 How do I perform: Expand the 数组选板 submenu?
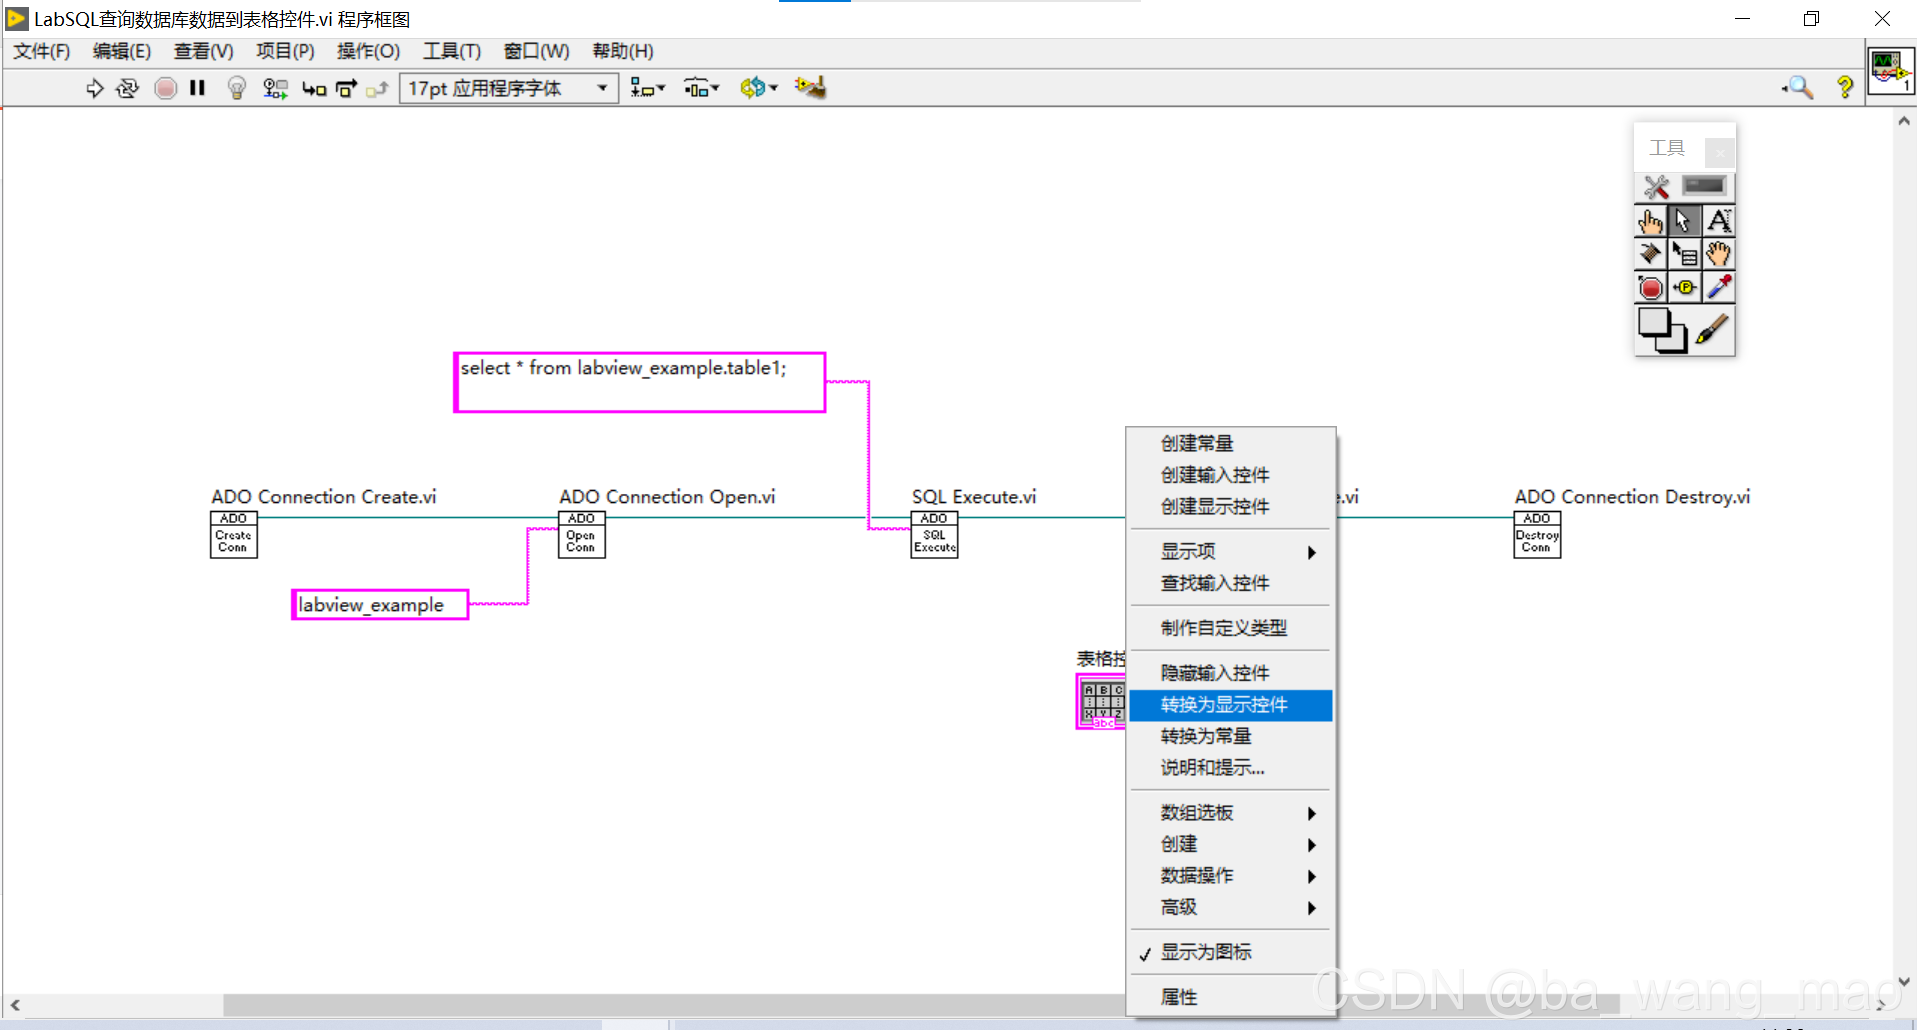[1196, 812]
